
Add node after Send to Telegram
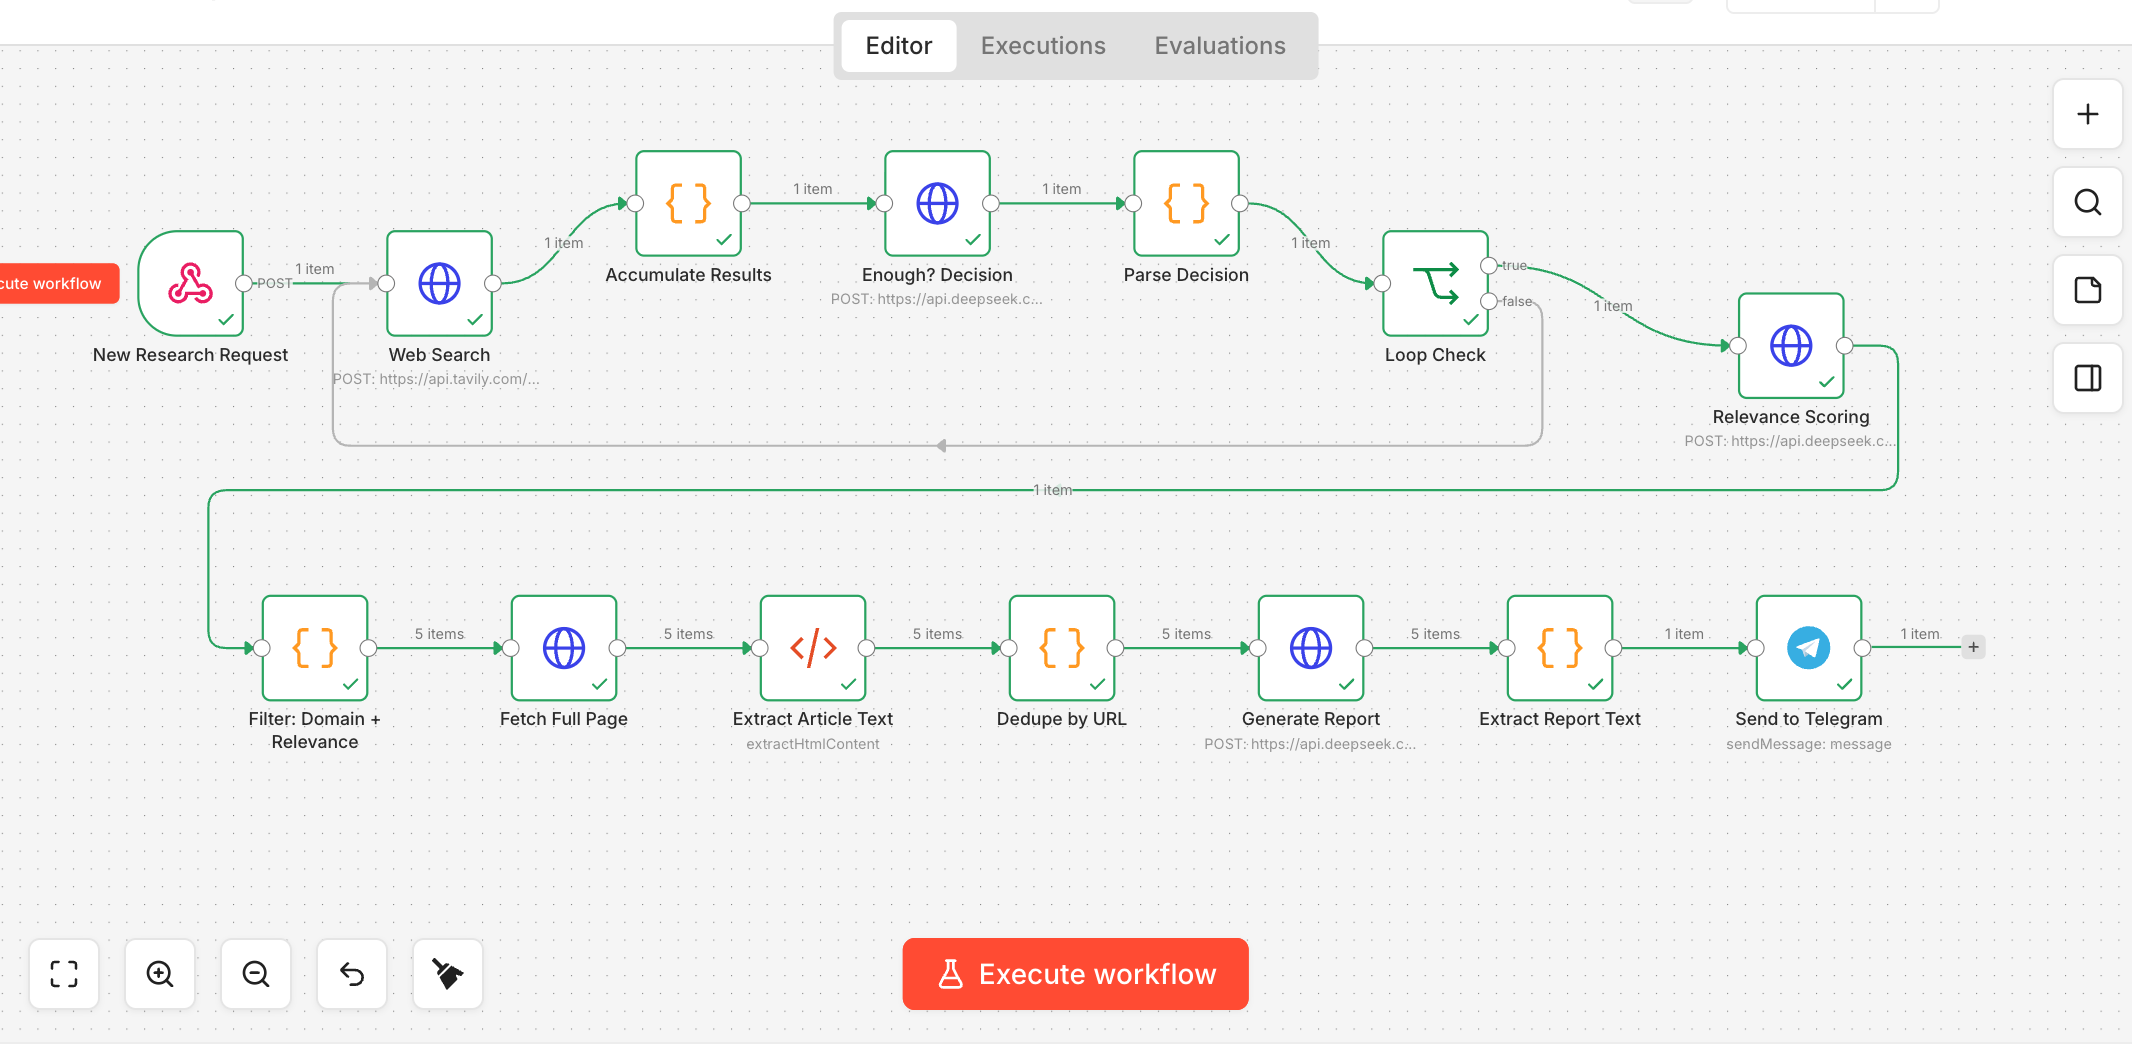point(1973,647)
